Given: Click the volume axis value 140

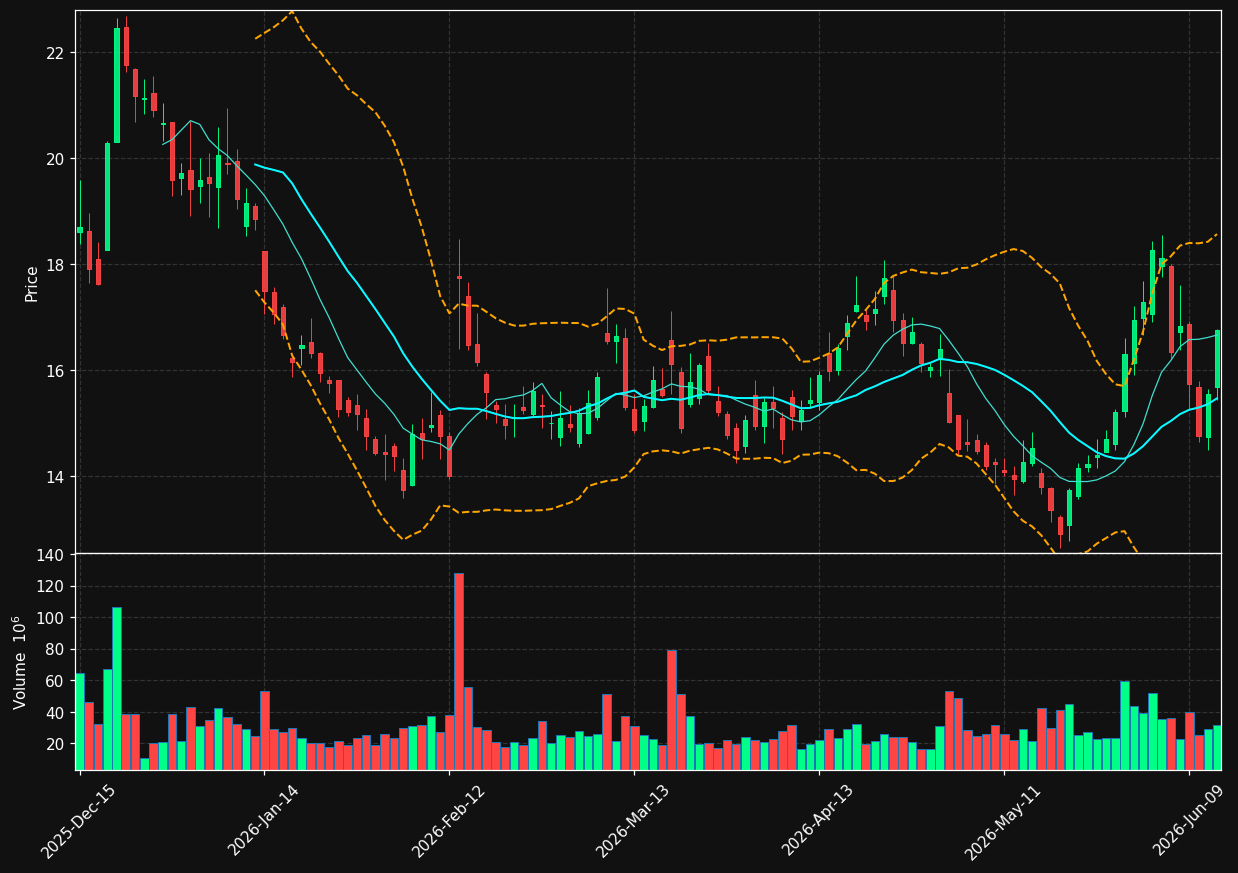Looking at the screenshot, I should coord(49,555).
